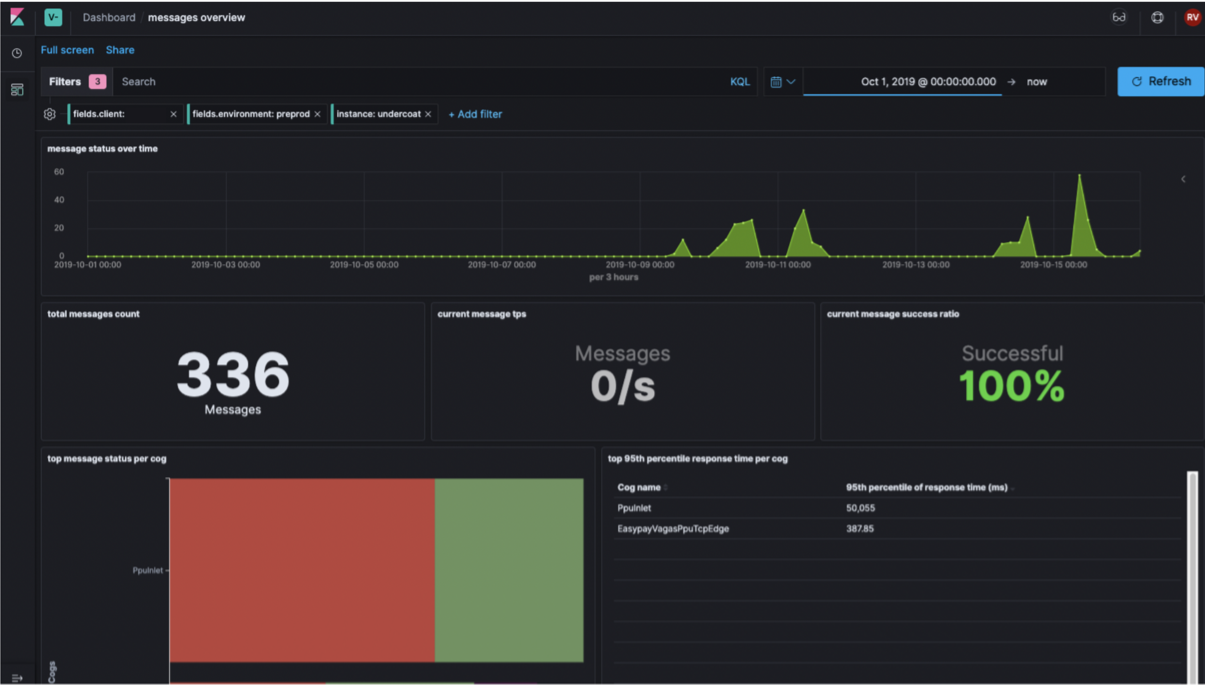Image resolution: width=1205 pixels, height=685 pixels.
Task: Open the V- space selector
Action: 53,17
